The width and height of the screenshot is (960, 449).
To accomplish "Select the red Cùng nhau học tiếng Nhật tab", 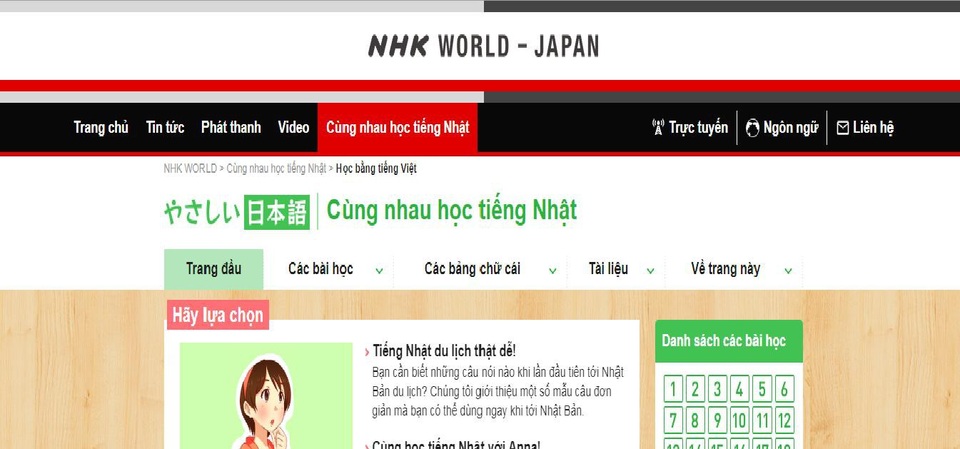I will [397, 127].
